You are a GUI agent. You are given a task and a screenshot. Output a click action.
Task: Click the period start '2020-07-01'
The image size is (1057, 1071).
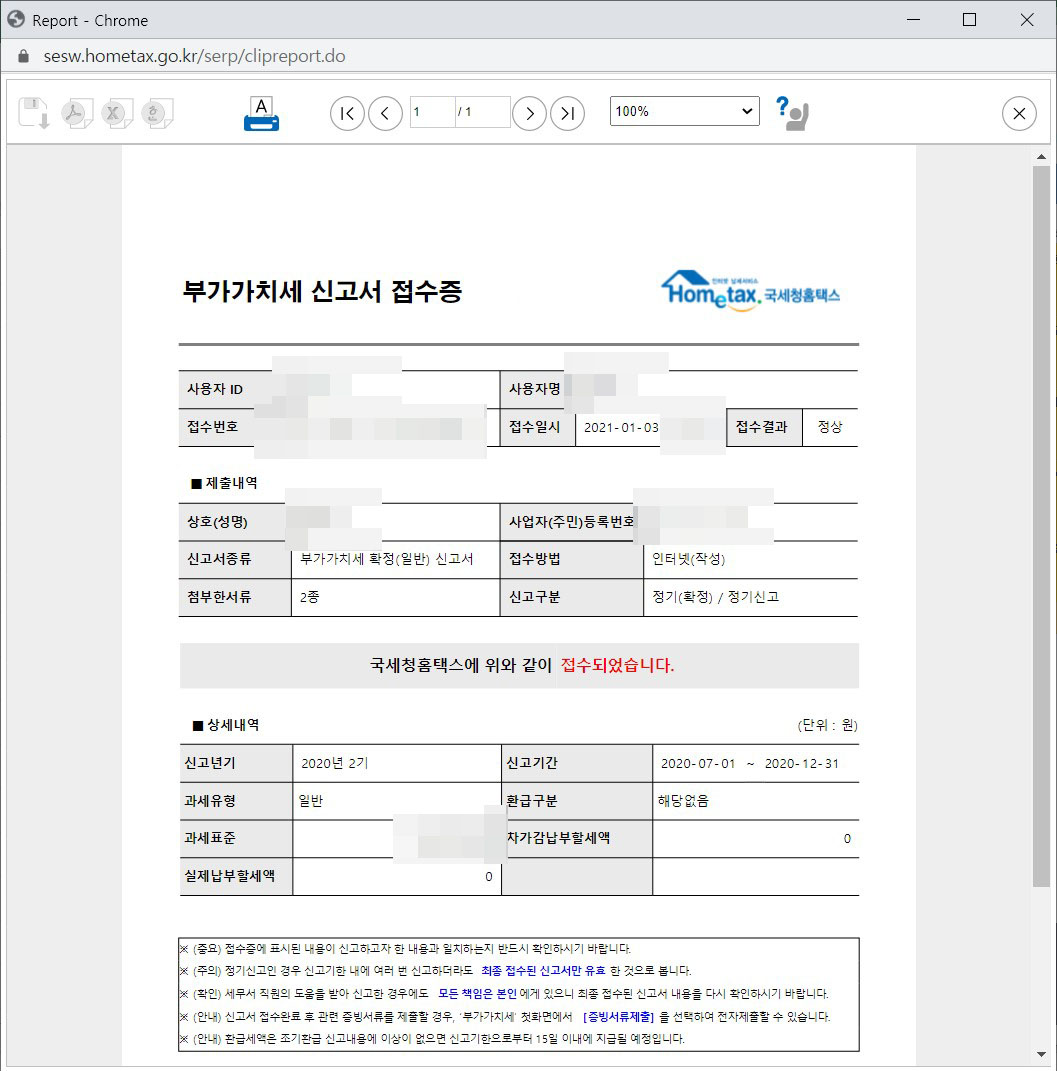click(698, 764)
